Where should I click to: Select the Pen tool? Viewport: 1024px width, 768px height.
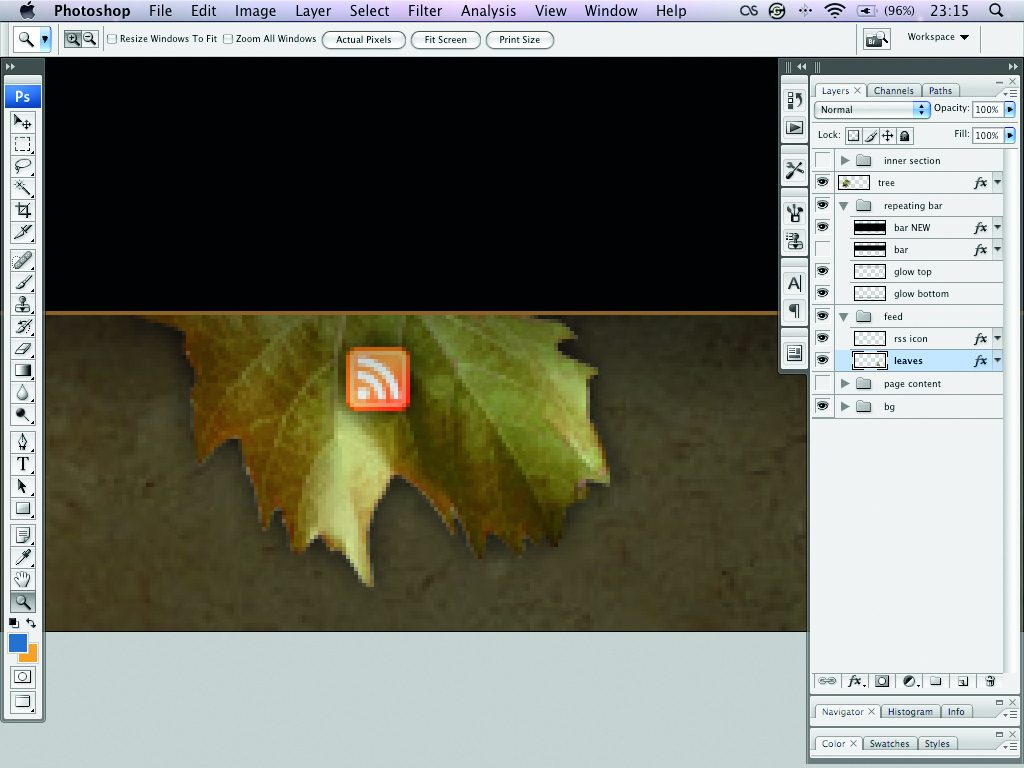(23, 442)
